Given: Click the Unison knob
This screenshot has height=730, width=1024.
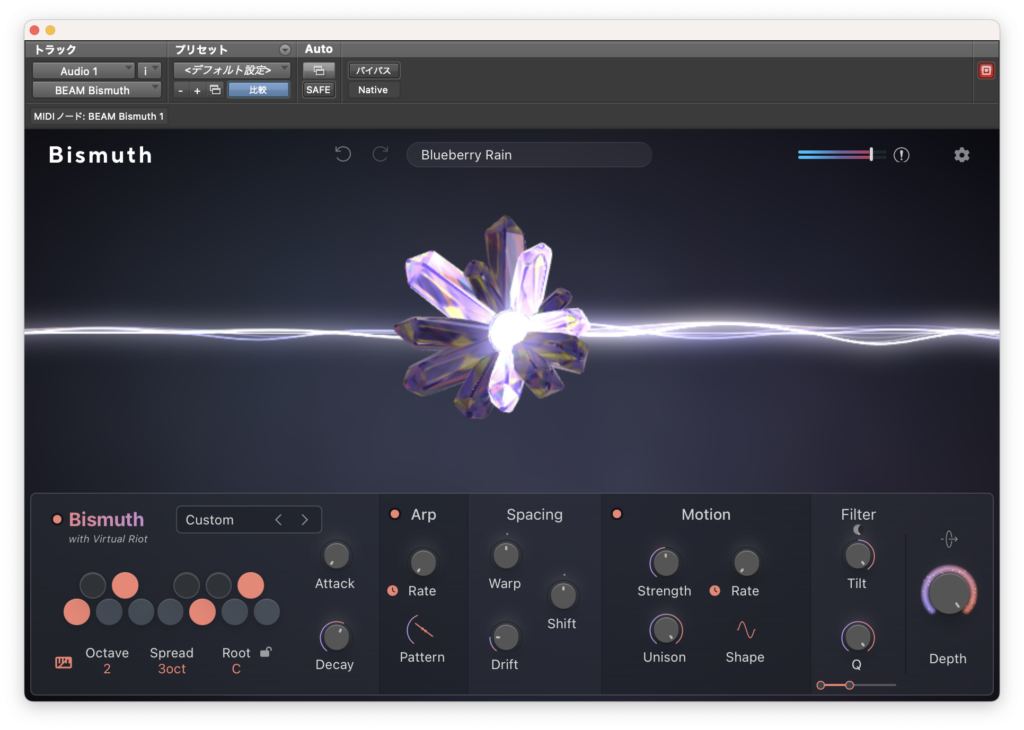Looking at the screenshot, I should coord(665,630).
